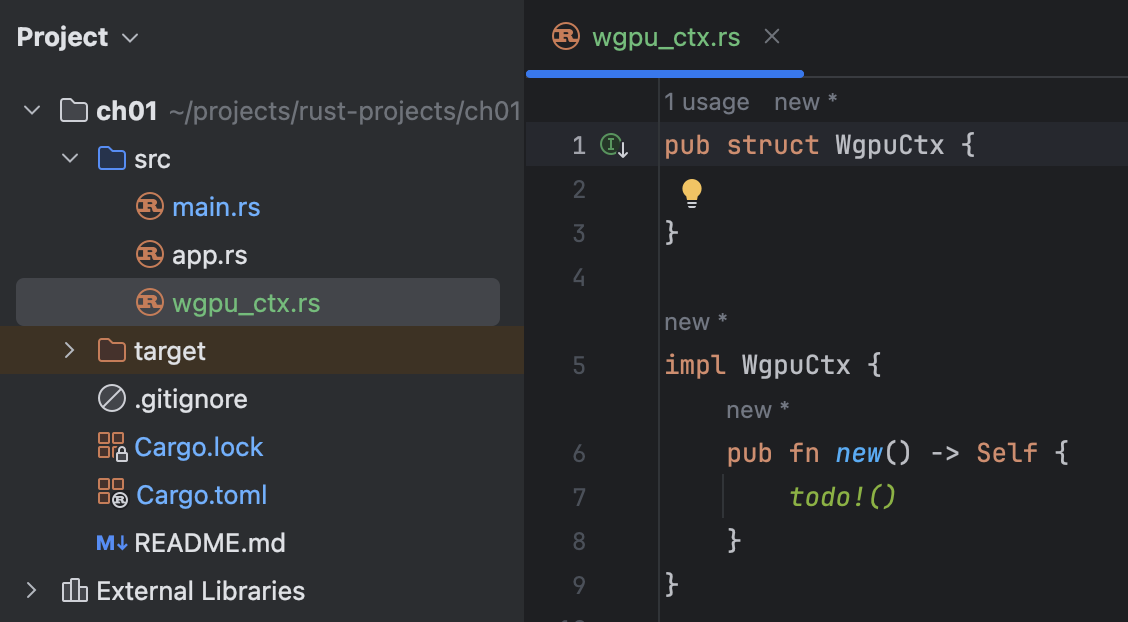Expand the target folder

pos(69,350)
